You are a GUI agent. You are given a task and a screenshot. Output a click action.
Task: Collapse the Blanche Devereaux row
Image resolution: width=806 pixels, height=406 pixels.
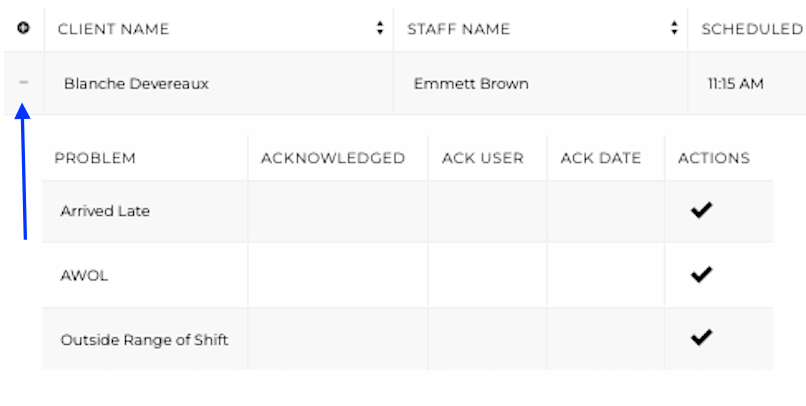(23, 83)
